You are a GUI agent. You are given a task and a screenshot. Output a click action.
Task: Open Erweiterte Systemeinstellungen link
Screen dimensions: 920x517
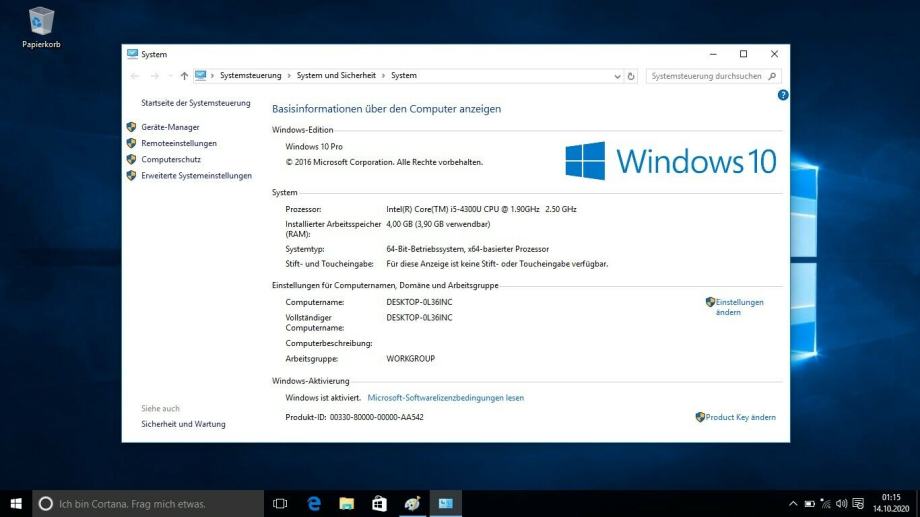[x=197, y=175]
